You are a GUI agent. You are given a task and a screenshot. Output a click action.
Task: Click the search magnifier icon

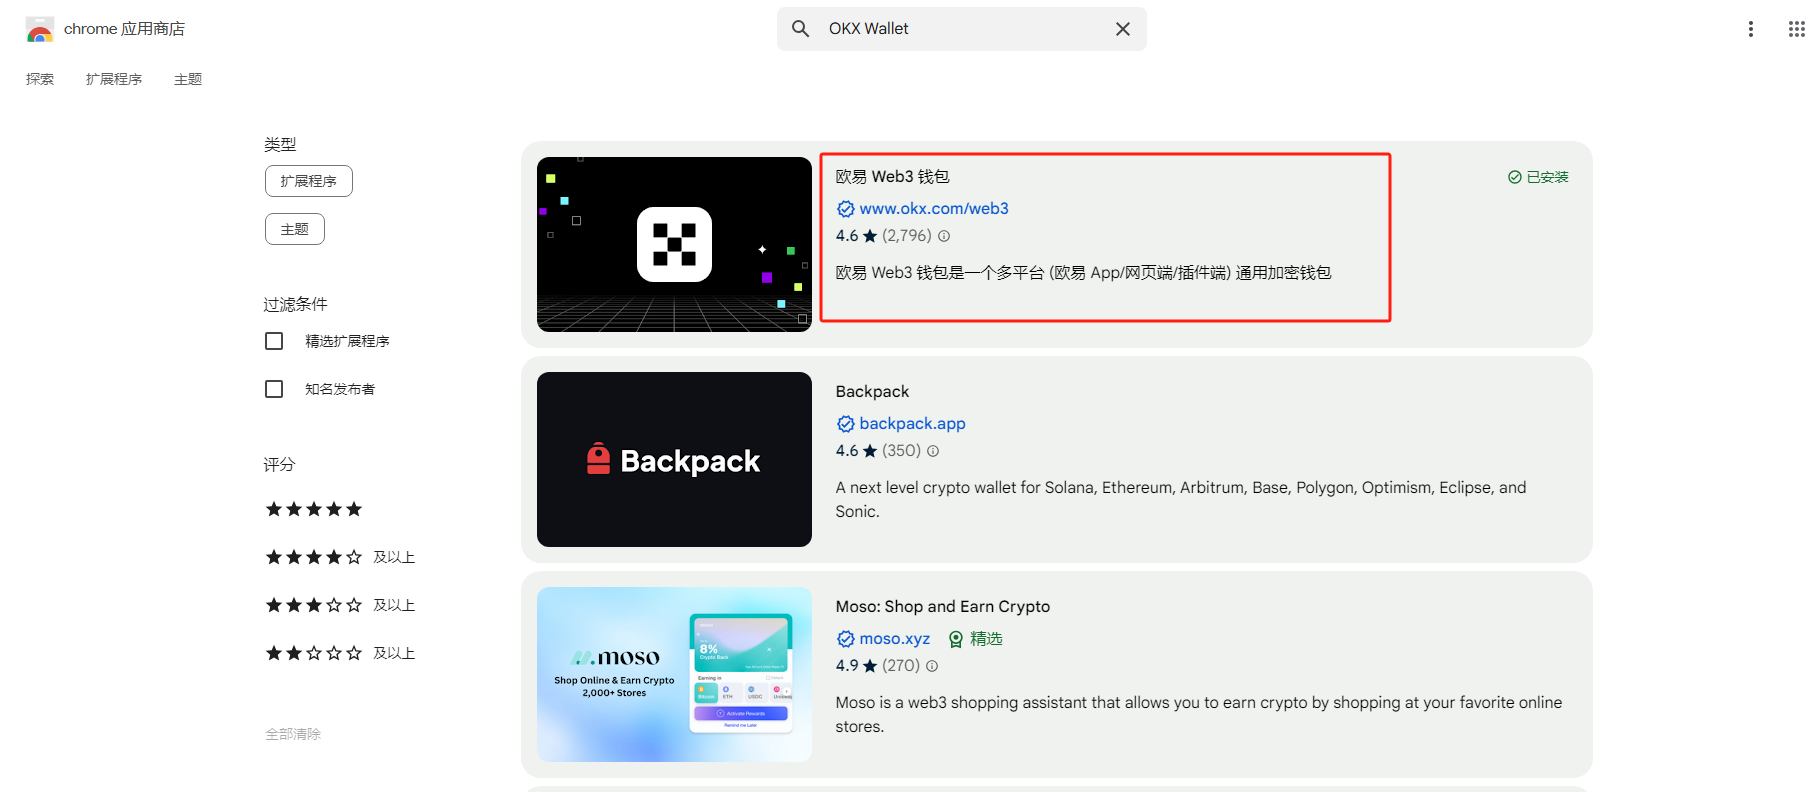click(800, 29)
